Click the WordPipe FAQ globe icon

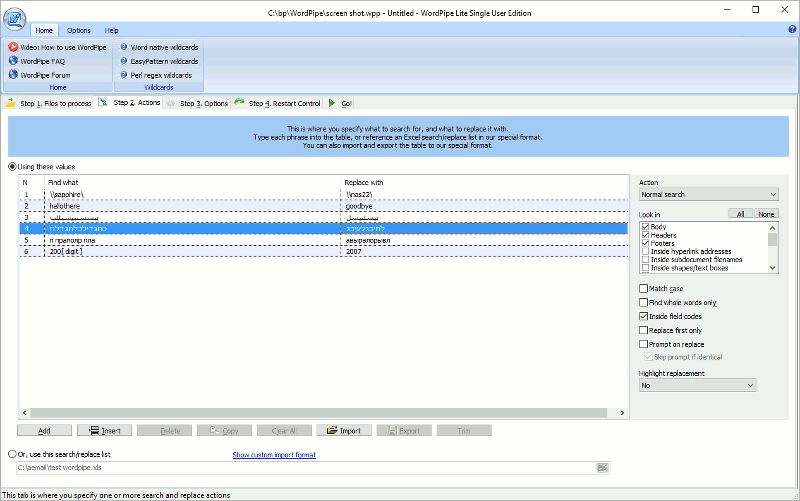click(x=13, y=61)
